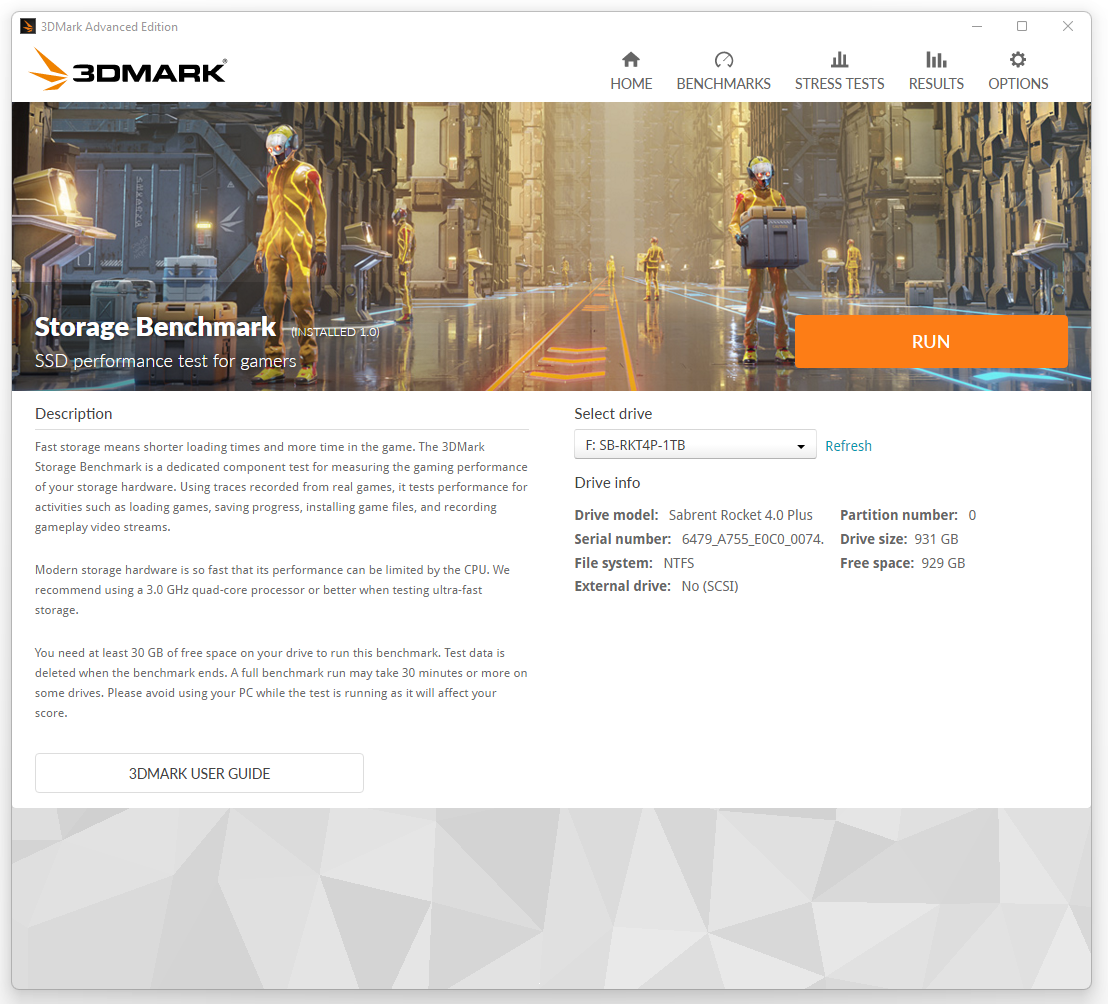The image size is (1108, 1004).
Task: Click file system value 'NTFS'
Action: pos(678,563)
